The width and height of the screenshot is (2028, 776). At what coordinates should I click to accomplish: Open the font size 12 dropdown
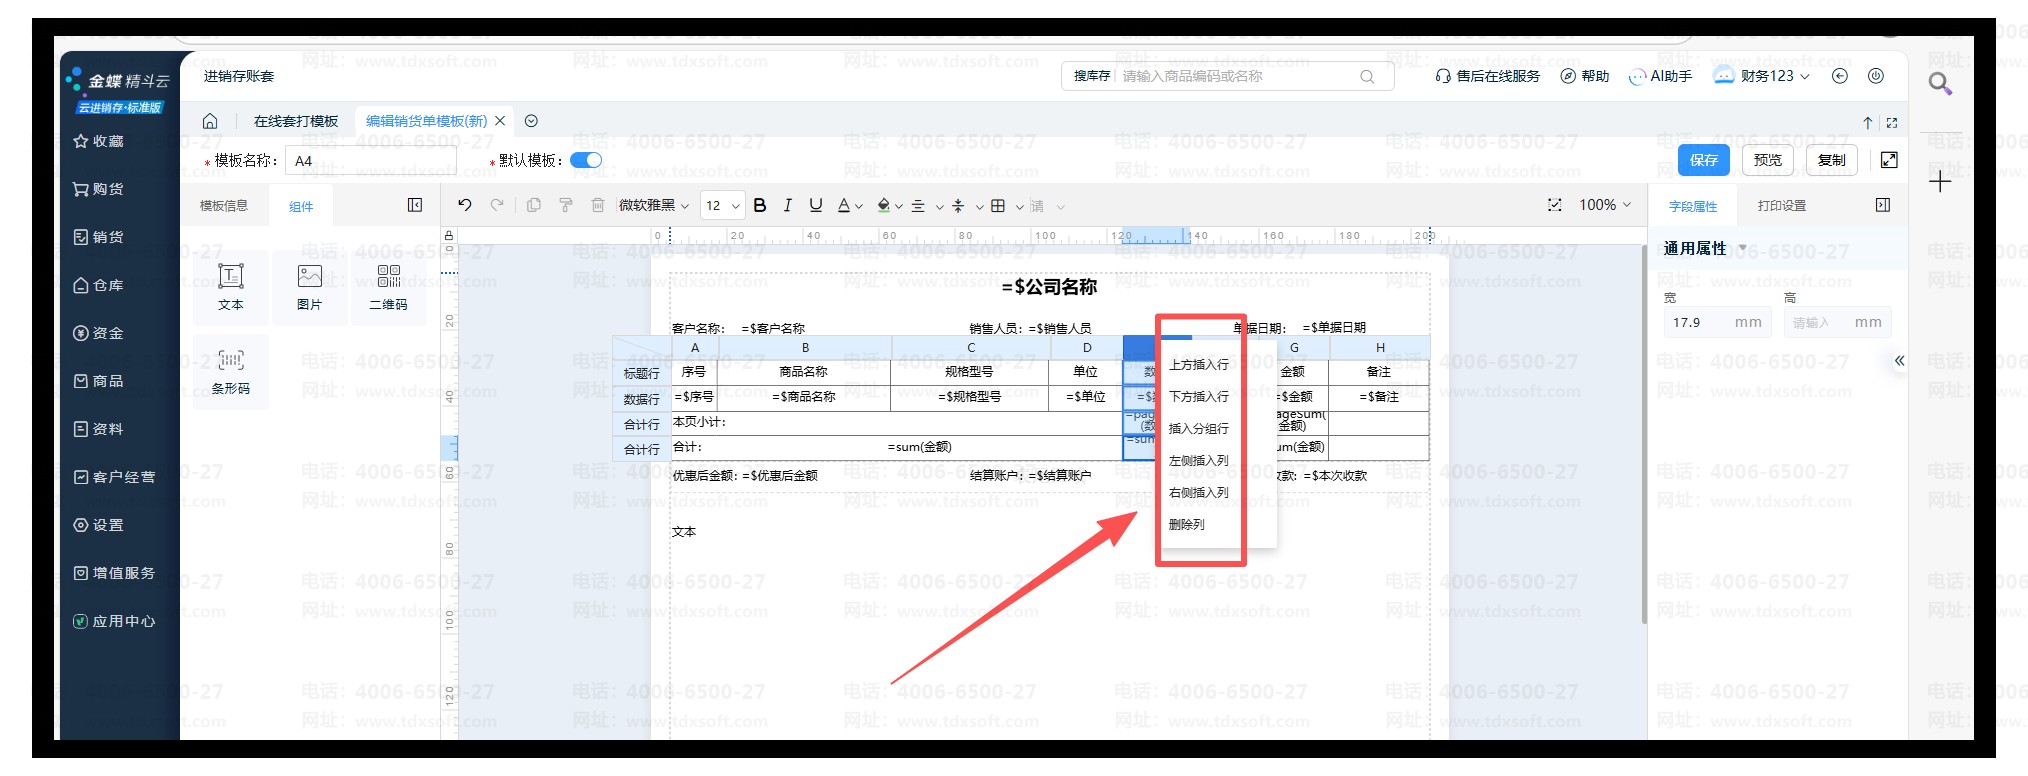tap(722, 205)
